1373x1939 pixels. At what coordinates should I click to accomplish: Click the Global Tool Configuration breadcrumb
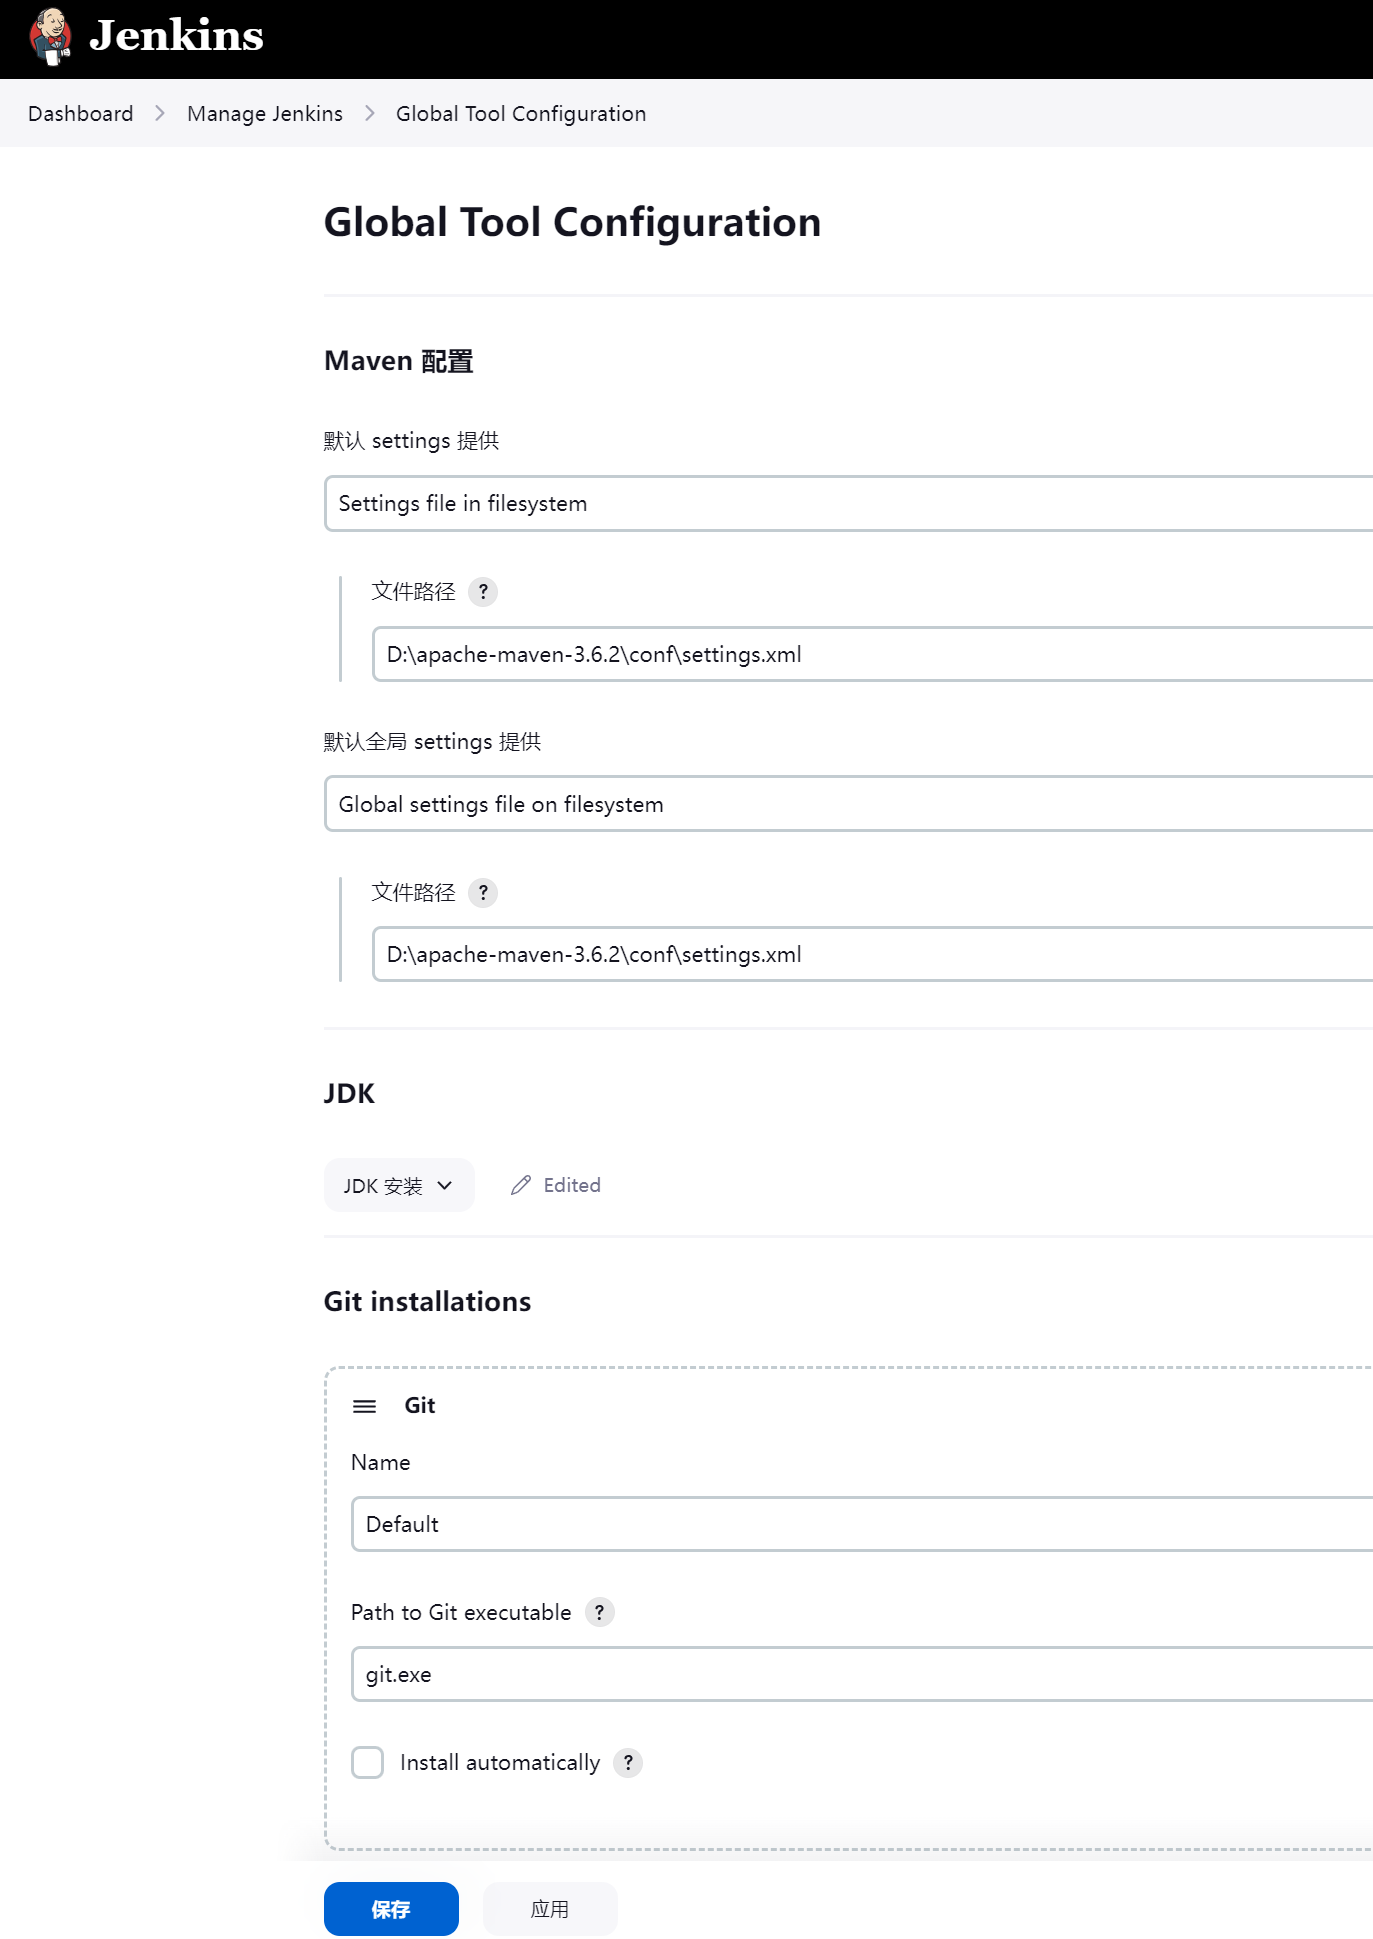tap(520, 113)
